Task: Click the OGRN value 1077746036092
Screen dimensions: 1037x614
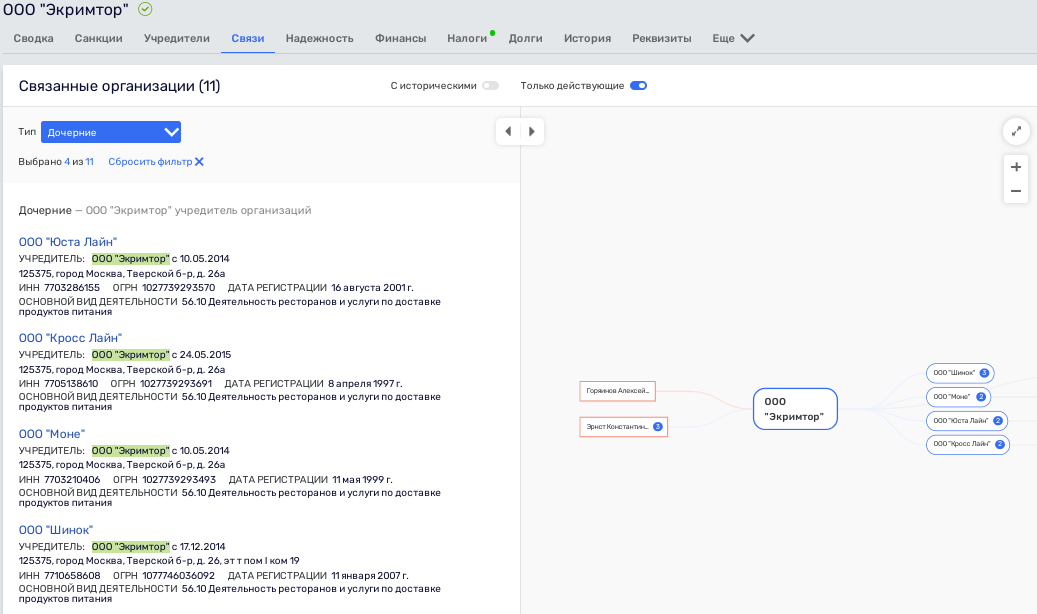Action: [x=179, y=576]
